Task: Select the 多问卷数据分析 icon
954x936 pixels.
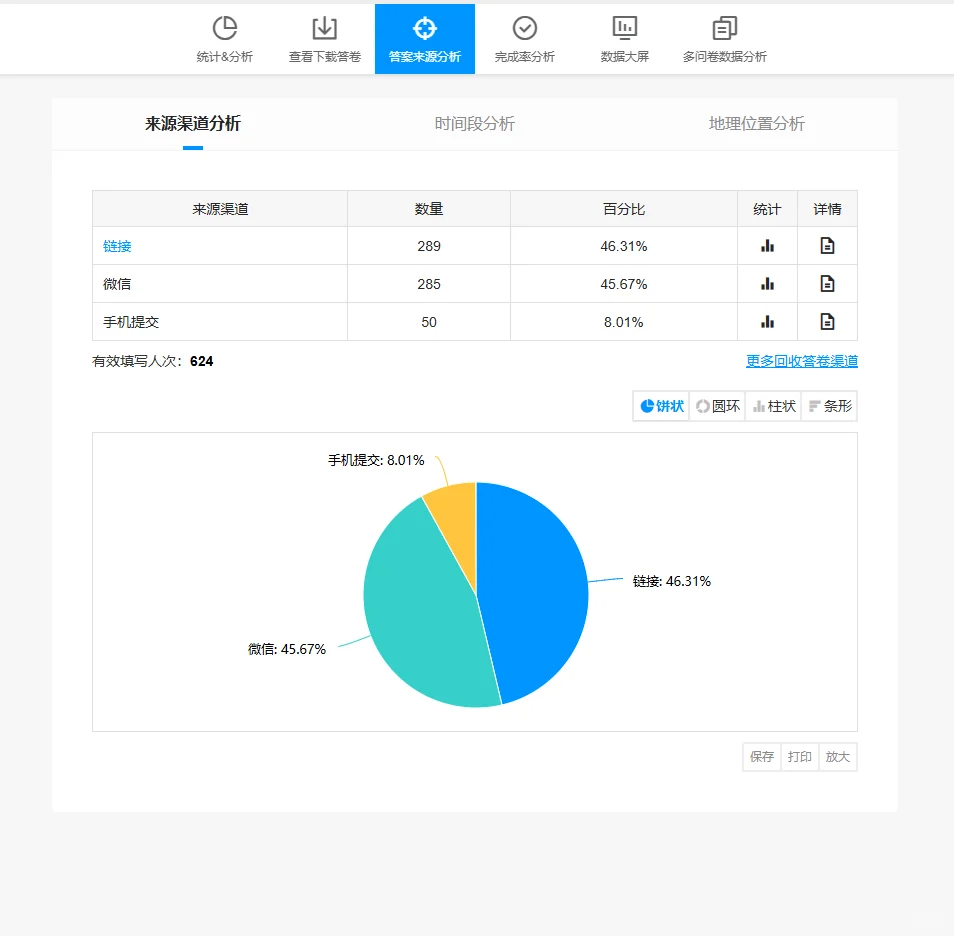Action: pos(722,27)
